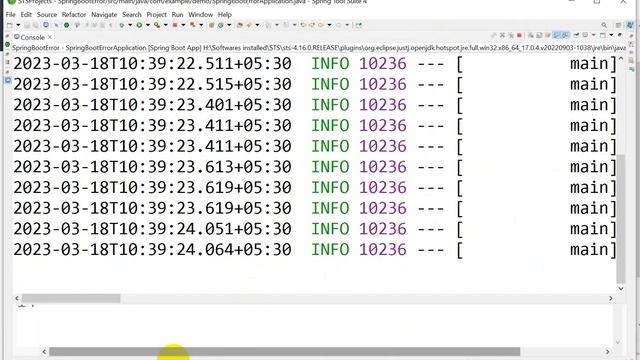Click the bottom pane scroll-left arrow
This screenshot has height=360, width=640.
click(44, 351)
